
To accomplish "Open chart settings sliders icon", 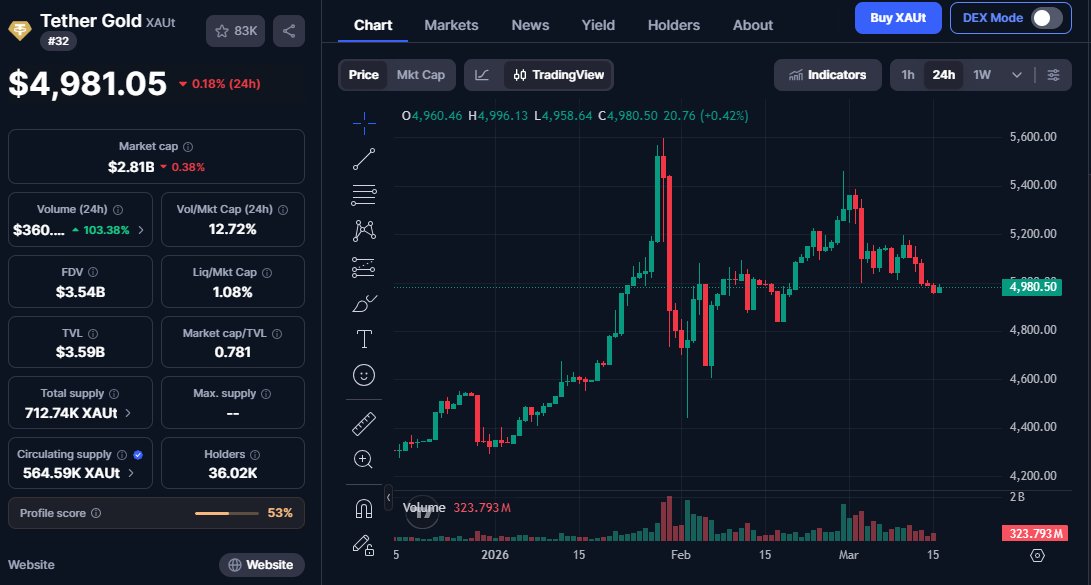I will pos(1053,75).
